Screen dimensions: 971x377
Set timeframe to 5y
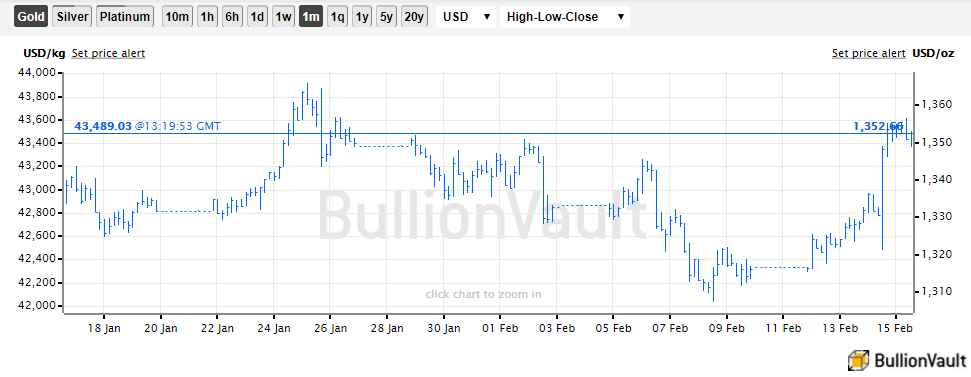click(386, 17)
